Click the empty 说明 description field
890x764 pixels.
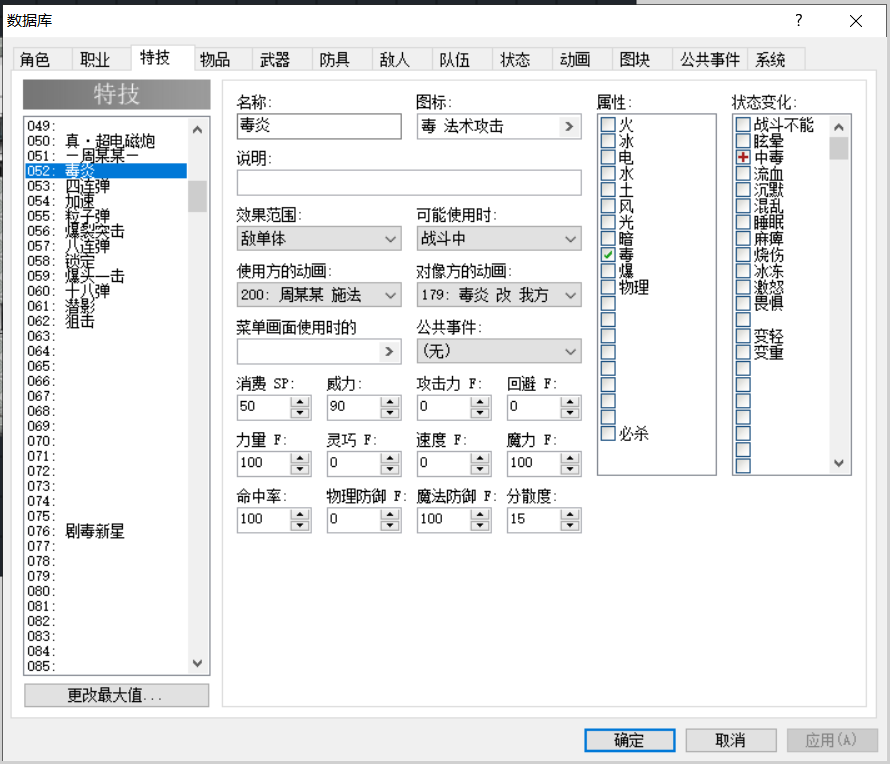[x=409, y=183]
